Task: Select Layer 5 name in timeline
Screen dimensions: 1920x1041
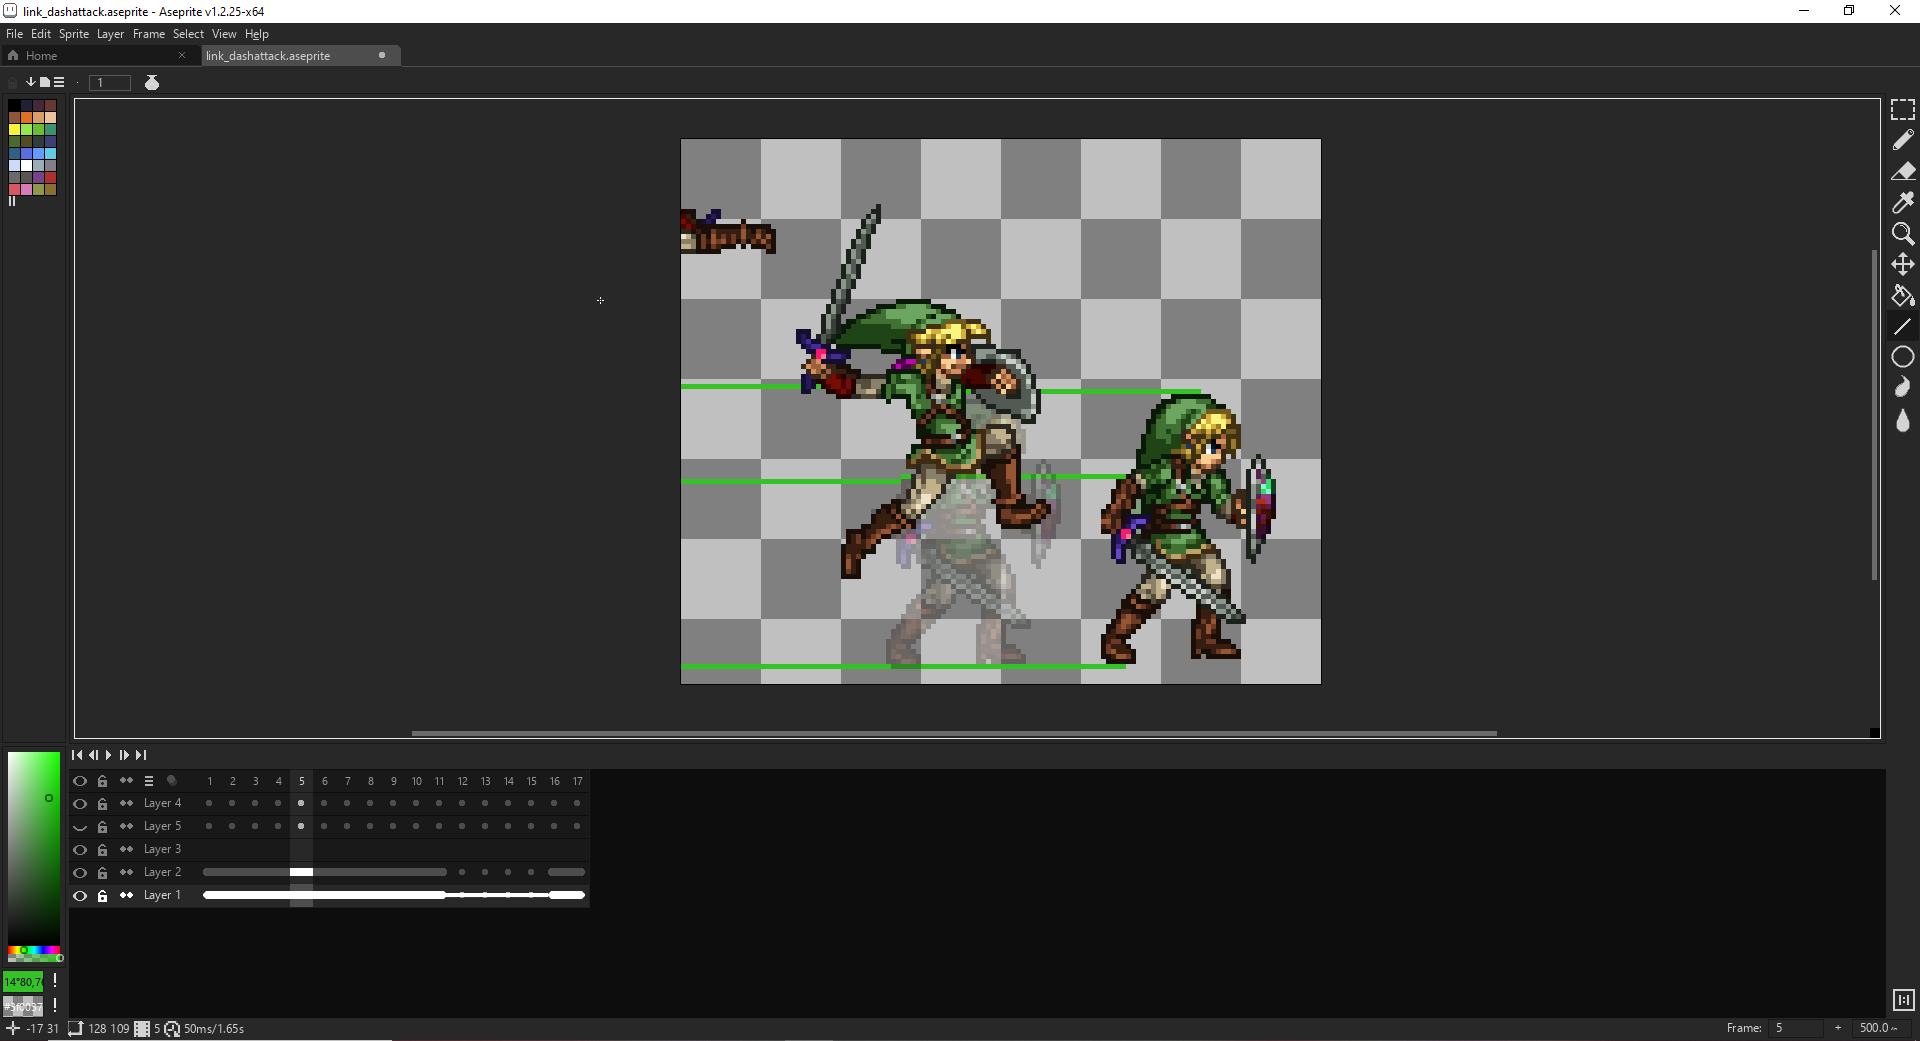Action: pos(163,827)
